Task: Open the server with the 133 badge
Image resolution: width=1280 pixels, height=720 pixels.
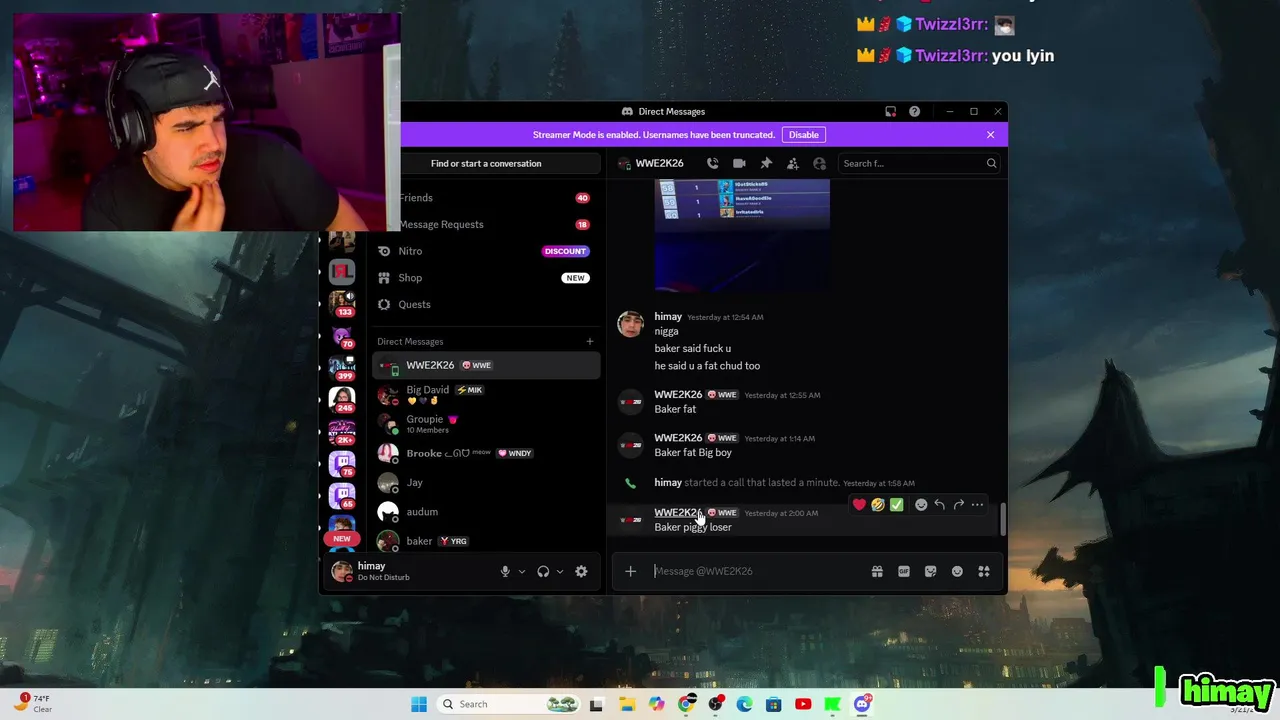Action: [x=342, y=303]
